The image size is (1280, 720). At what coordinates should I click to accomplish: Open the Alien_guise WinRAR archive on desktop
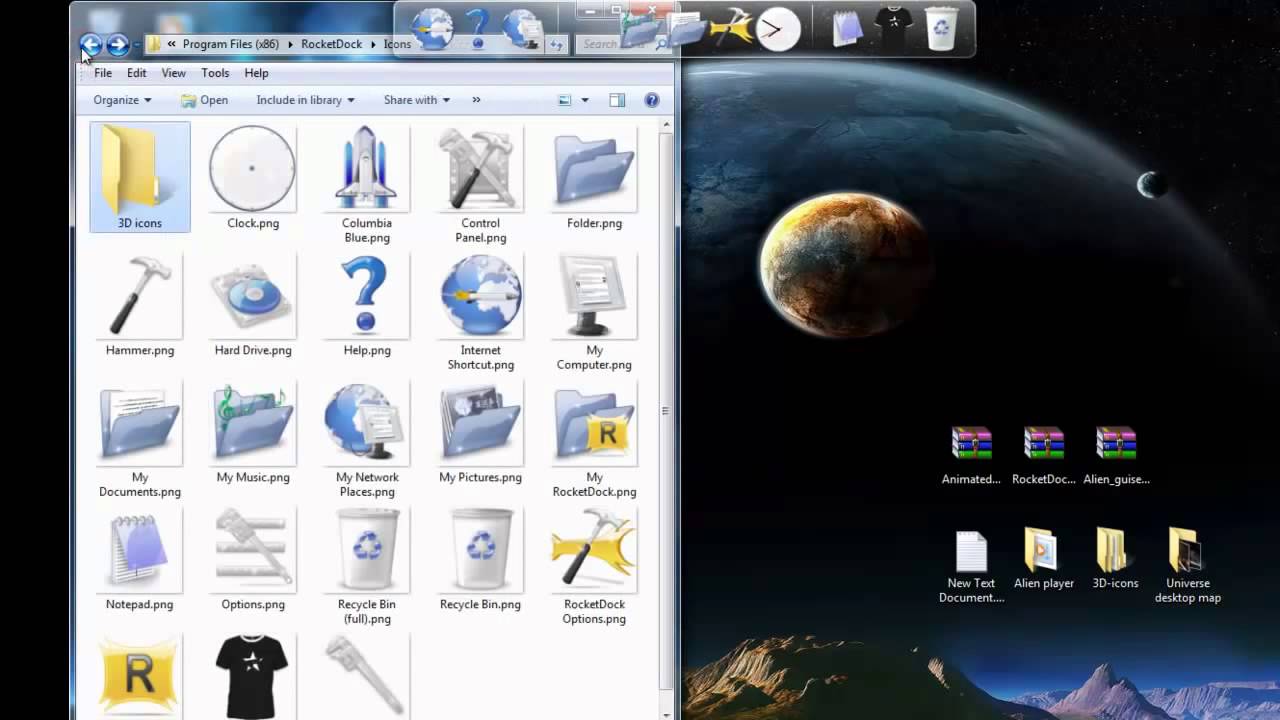pyautogui.click(x=1115, y=443)
